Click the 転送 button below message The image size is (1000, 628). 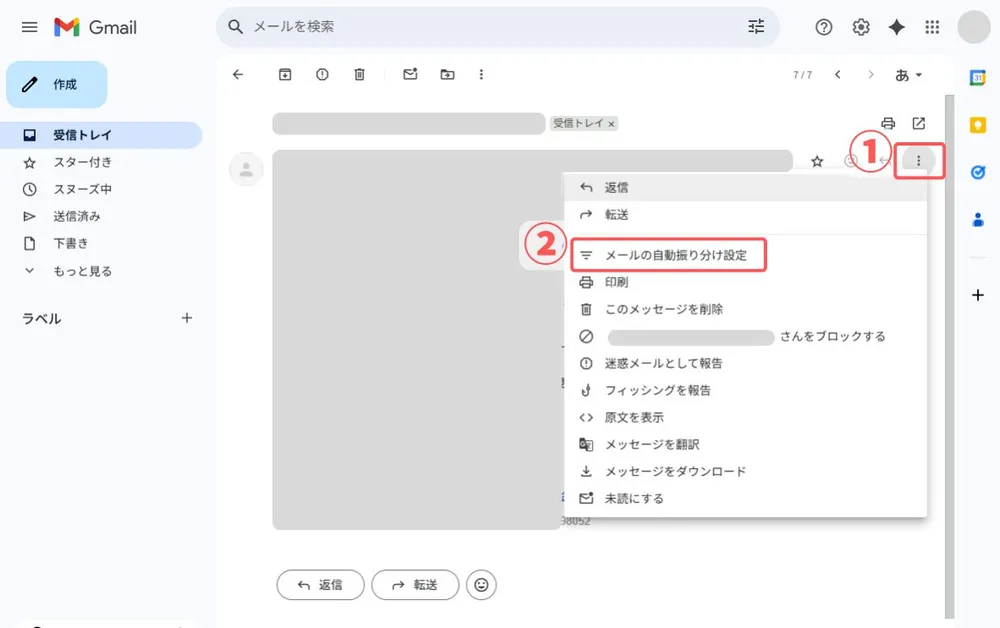[x=415, y=585]
